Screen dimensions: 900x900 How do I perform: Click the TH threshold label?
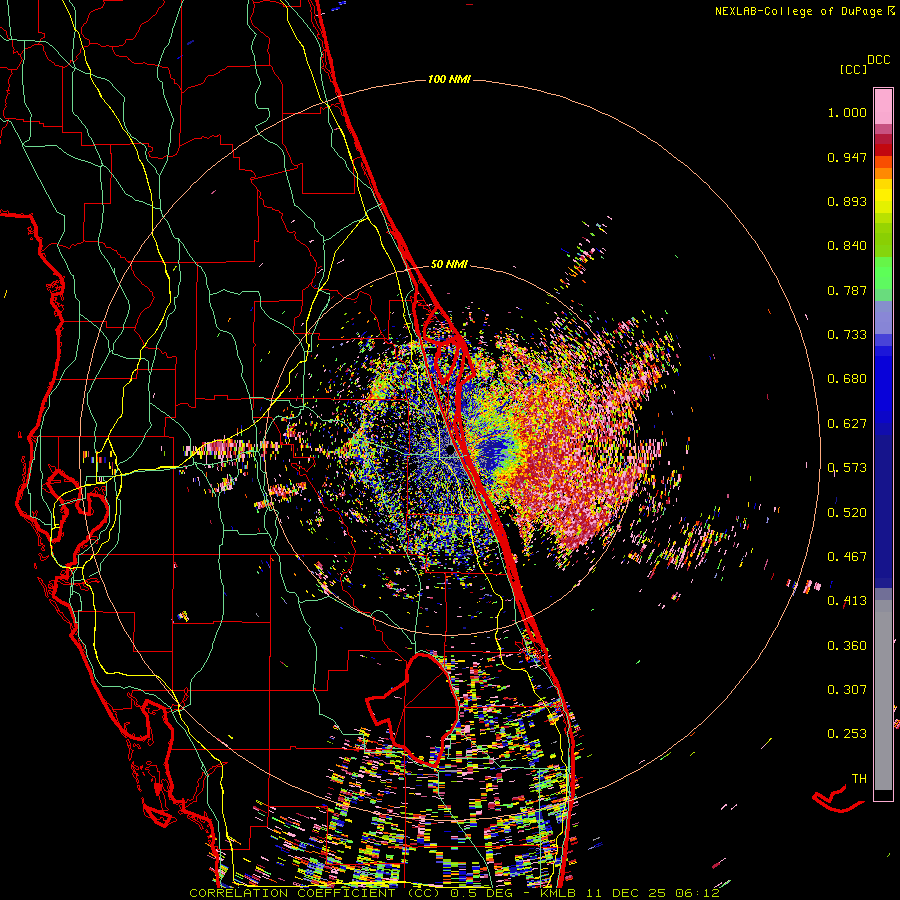859,779
